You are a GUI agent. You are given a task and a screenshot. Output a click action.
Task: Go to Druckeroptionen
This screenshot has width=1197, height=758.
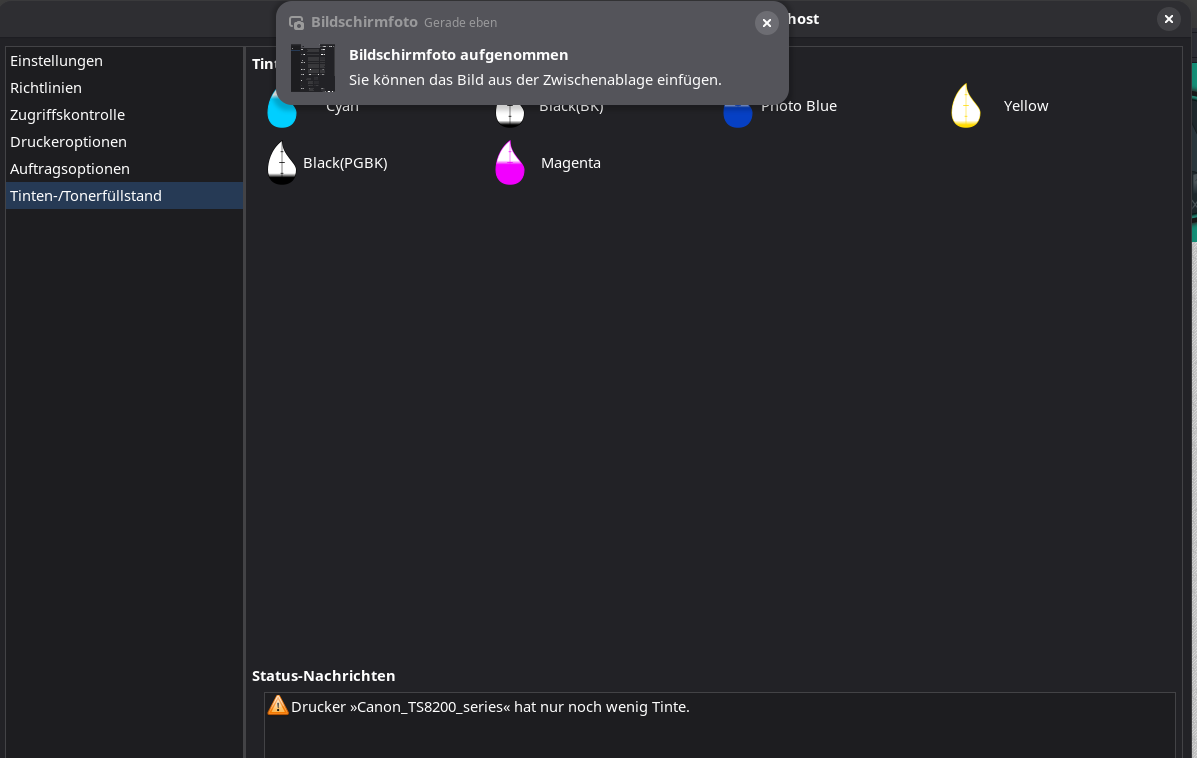(68, 142)
